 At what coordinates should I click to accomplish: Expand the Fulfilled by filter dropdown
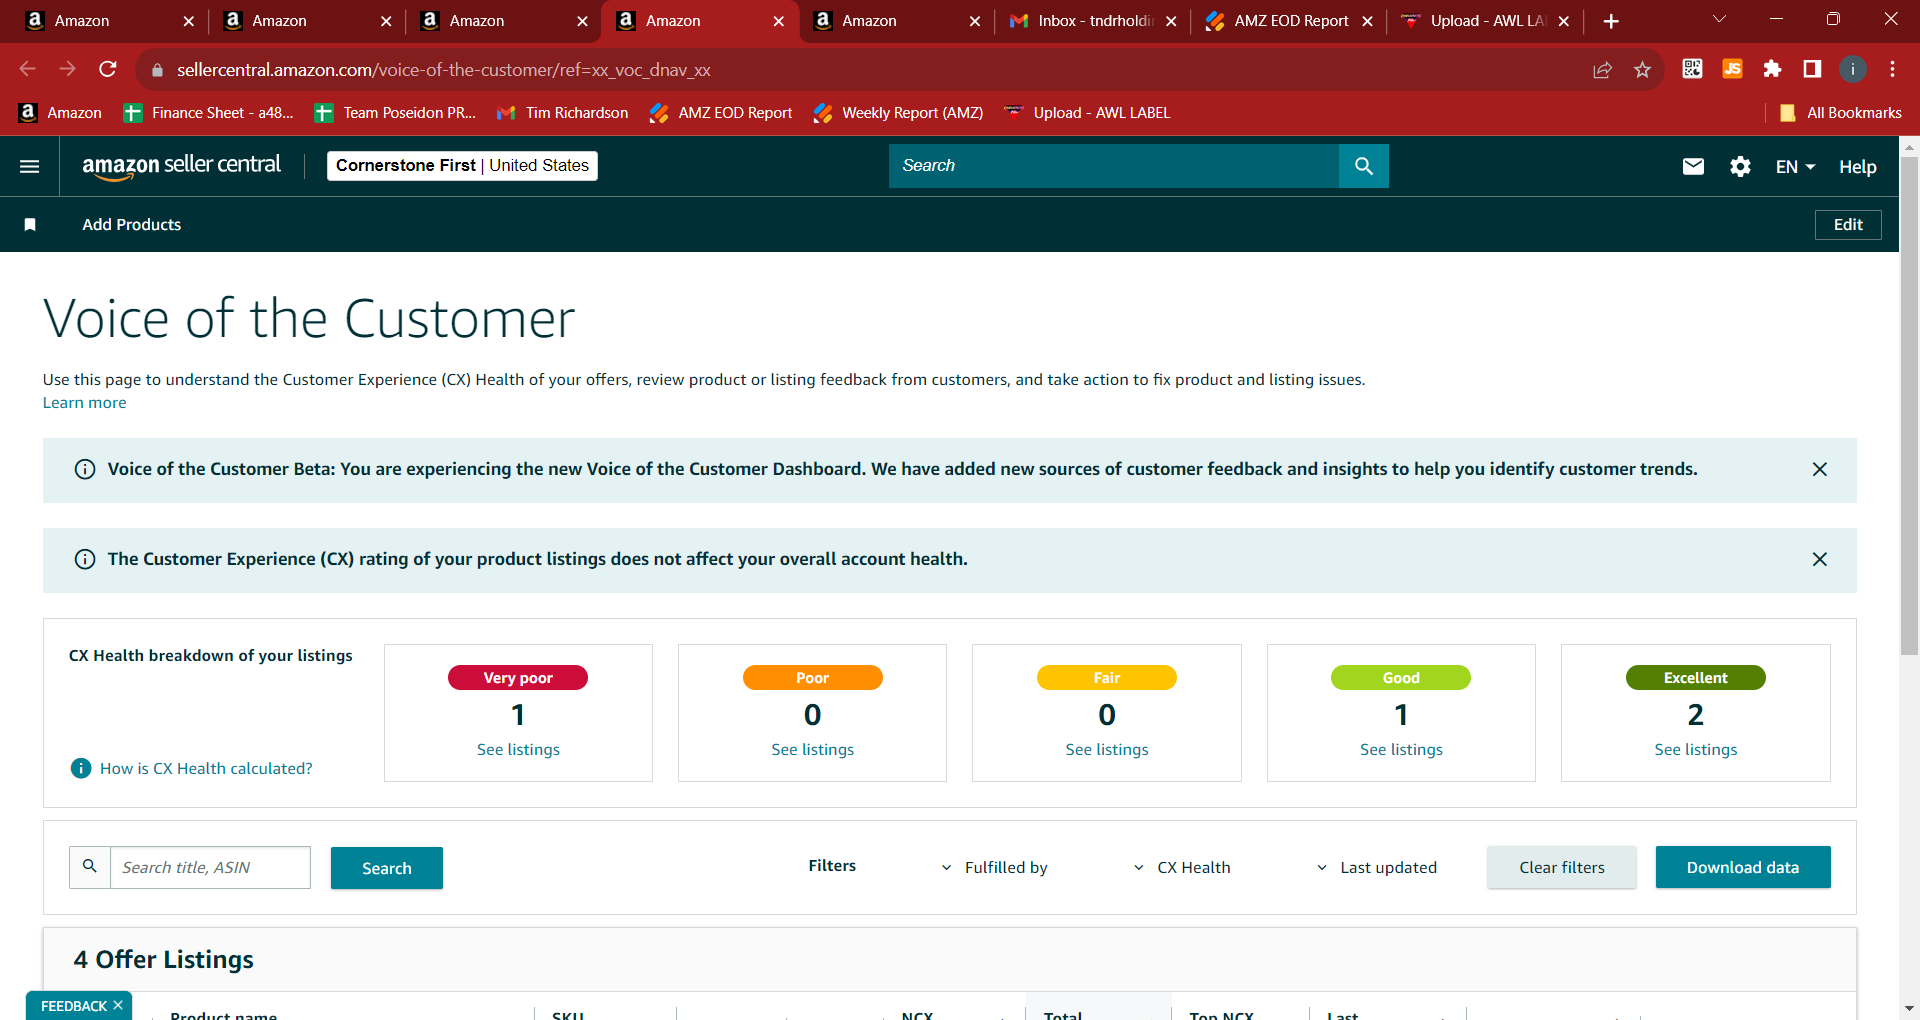(995, 868)
